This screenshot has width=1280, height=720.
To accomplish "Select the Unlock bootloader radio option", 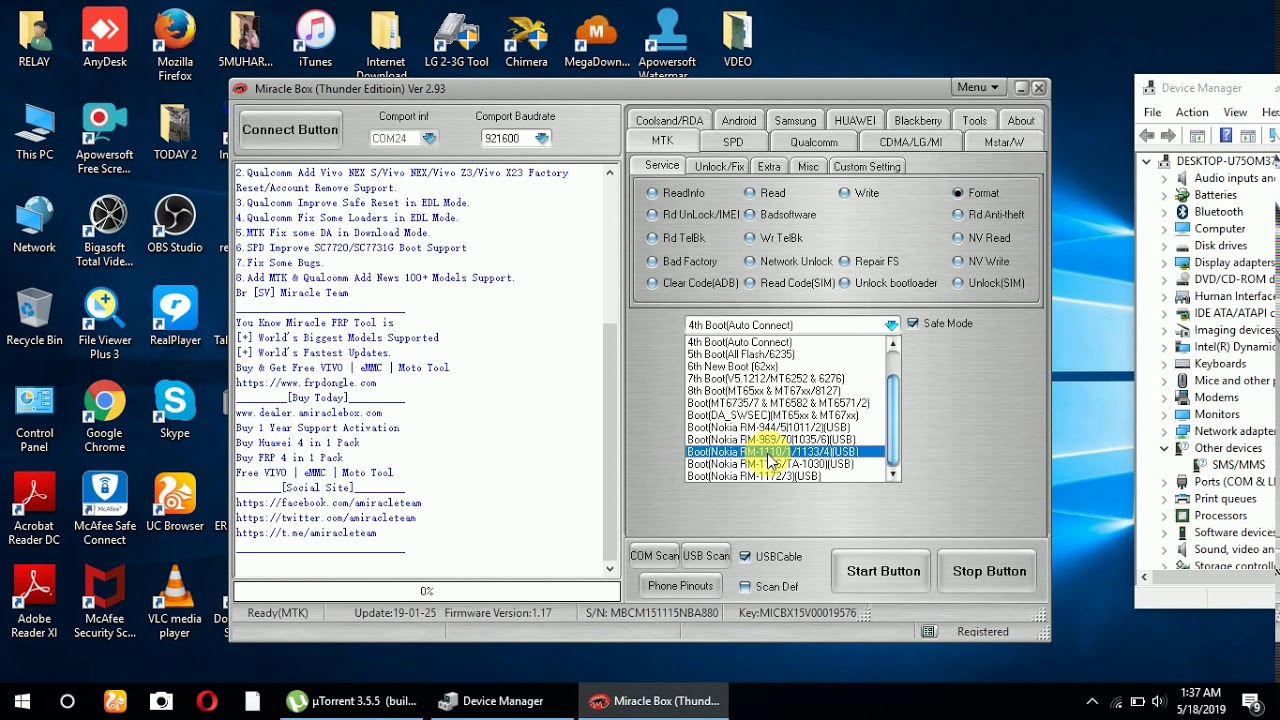I will tap(888, 283).
